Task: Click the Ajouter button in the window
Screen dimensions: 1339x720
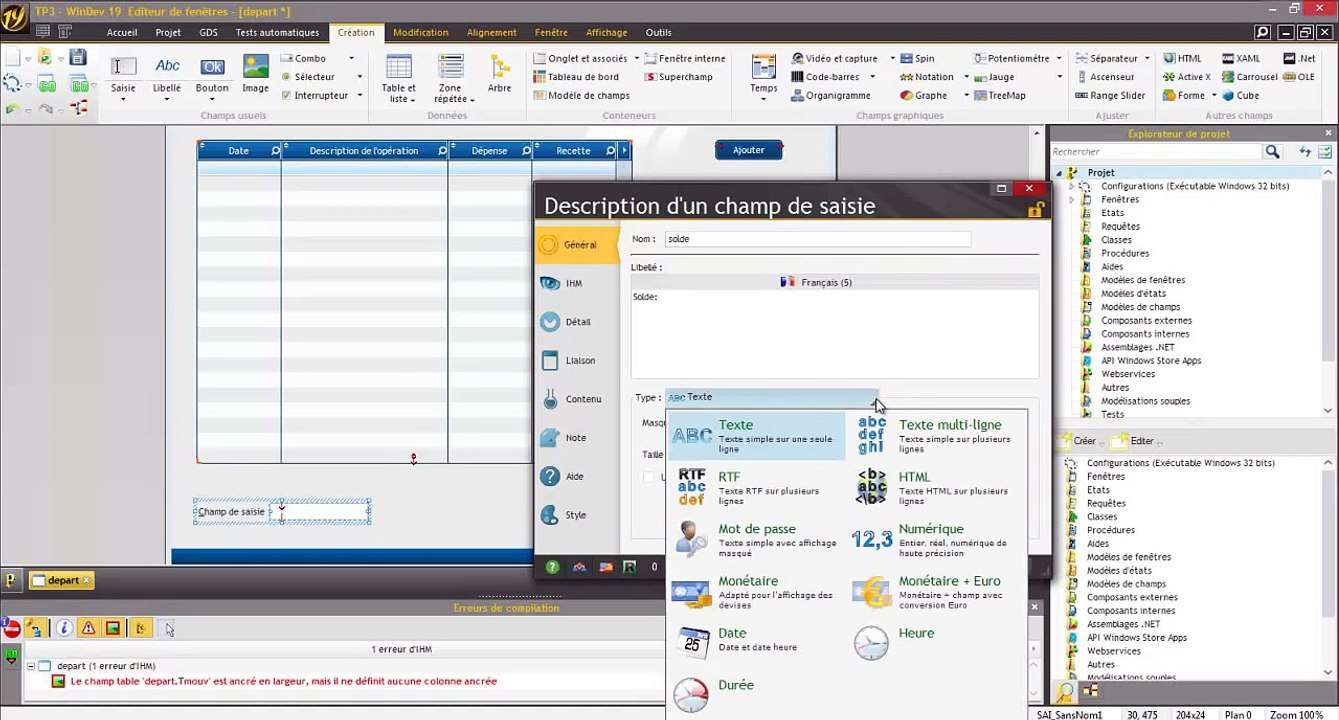Action: [749, 150]
